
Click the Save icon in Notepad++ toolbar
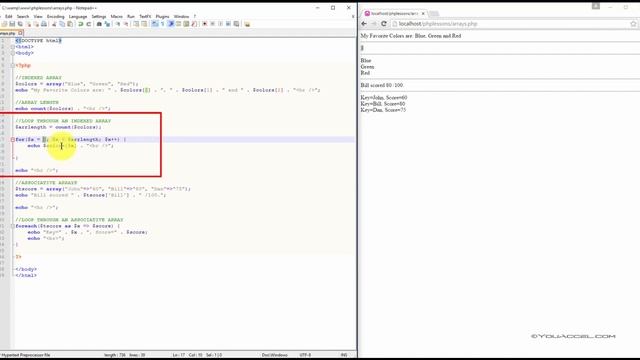[12, 24]
